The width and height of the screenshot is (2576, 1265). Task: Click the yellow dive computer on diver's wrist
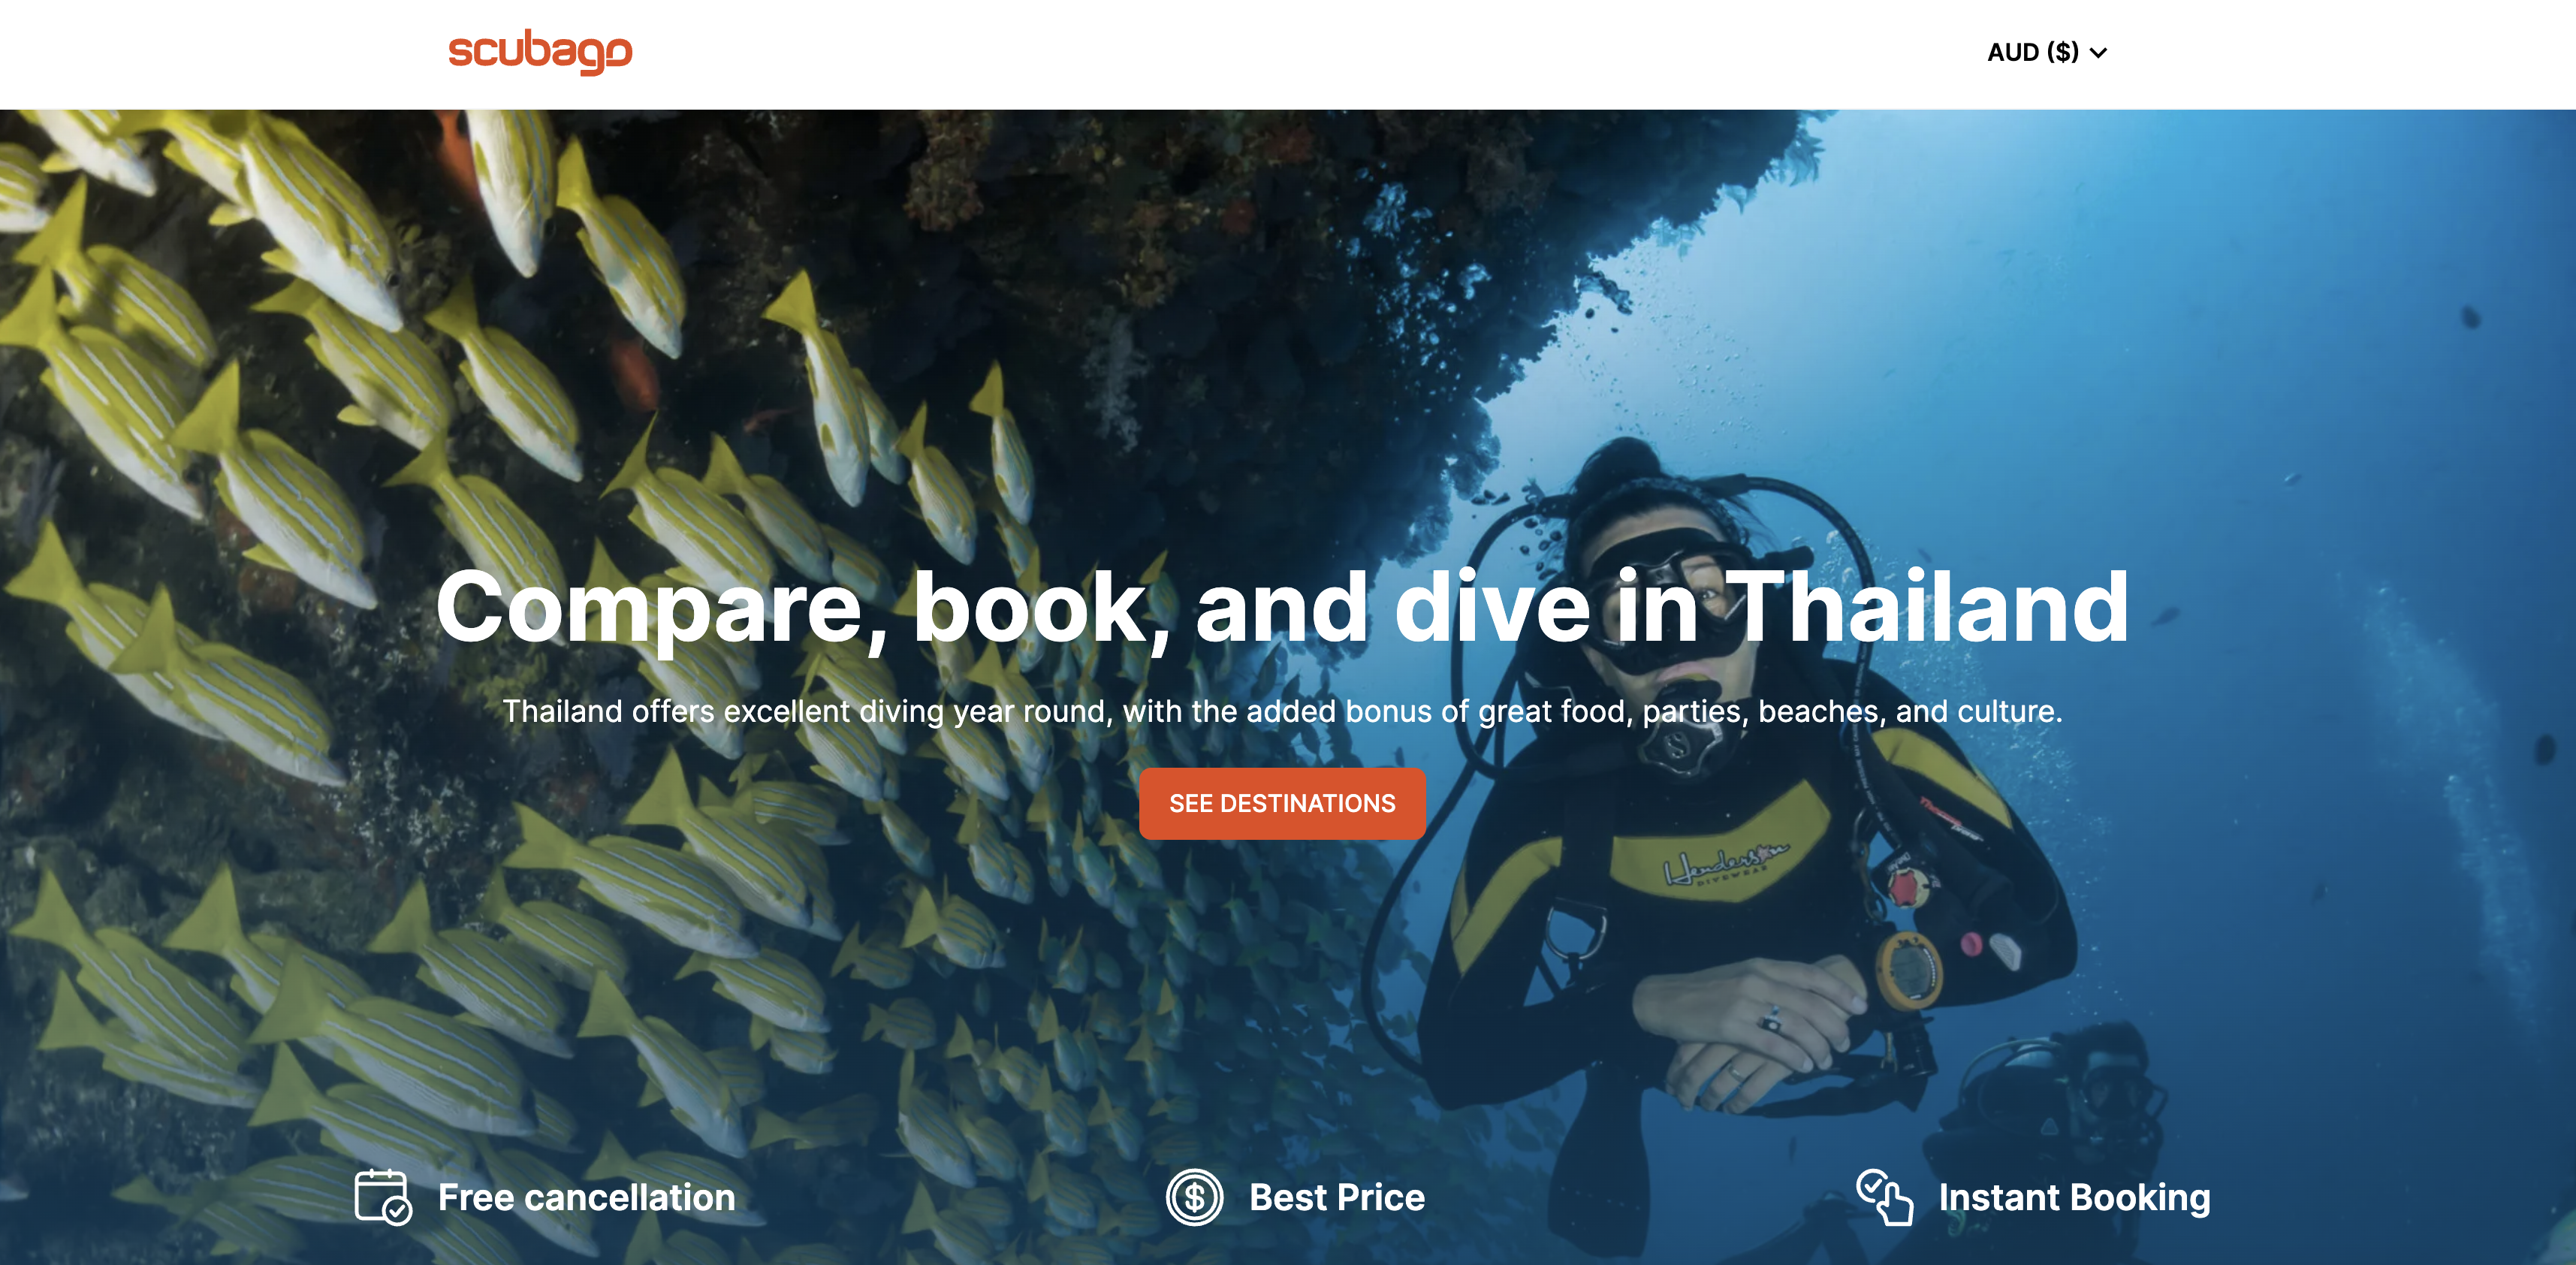tap(1909, 969)
